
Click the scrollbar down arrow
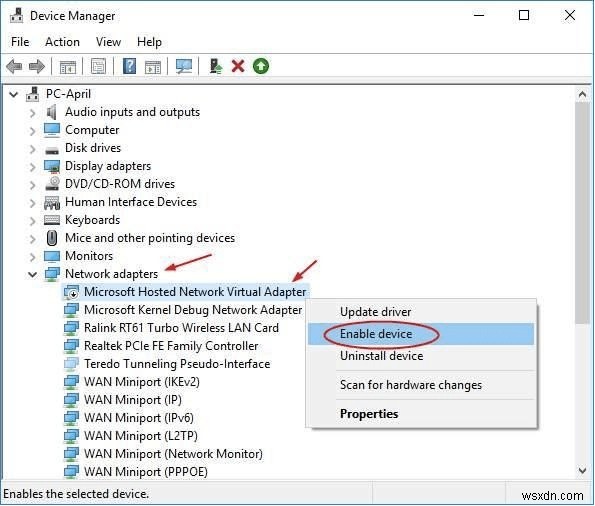click(x=582, y=471)
